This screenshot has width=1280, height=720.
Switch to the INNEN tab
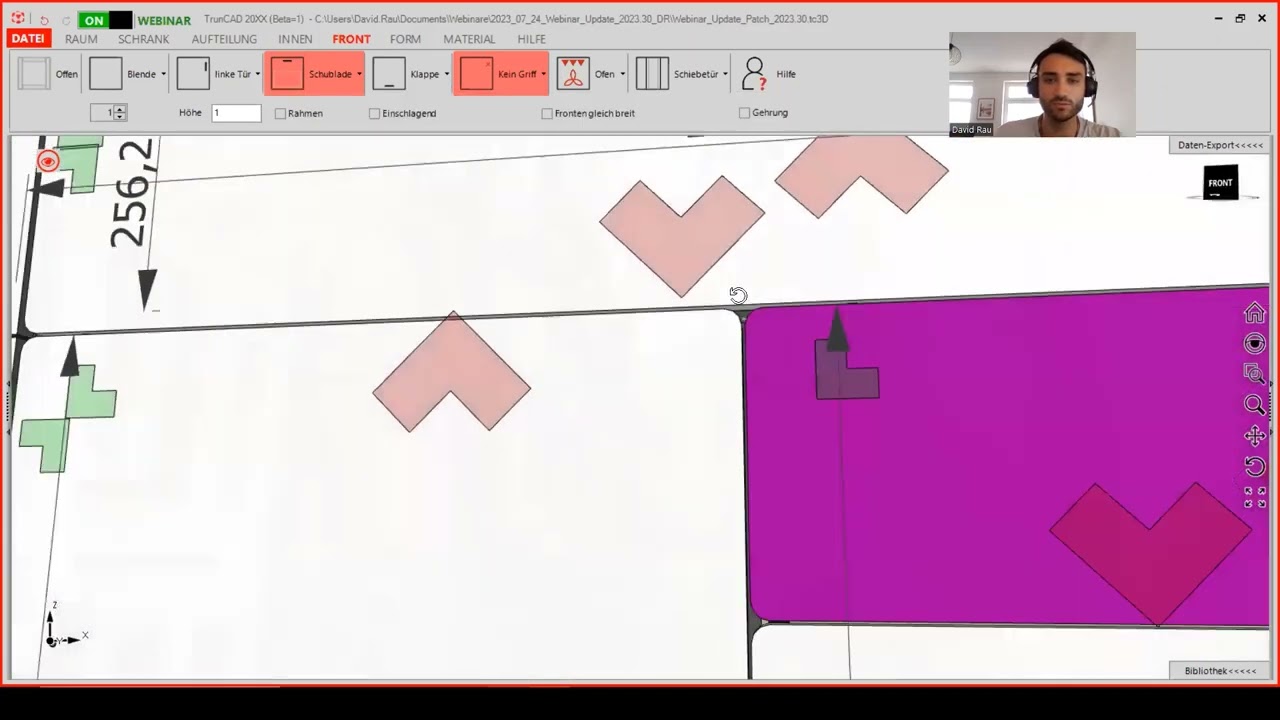295,39
